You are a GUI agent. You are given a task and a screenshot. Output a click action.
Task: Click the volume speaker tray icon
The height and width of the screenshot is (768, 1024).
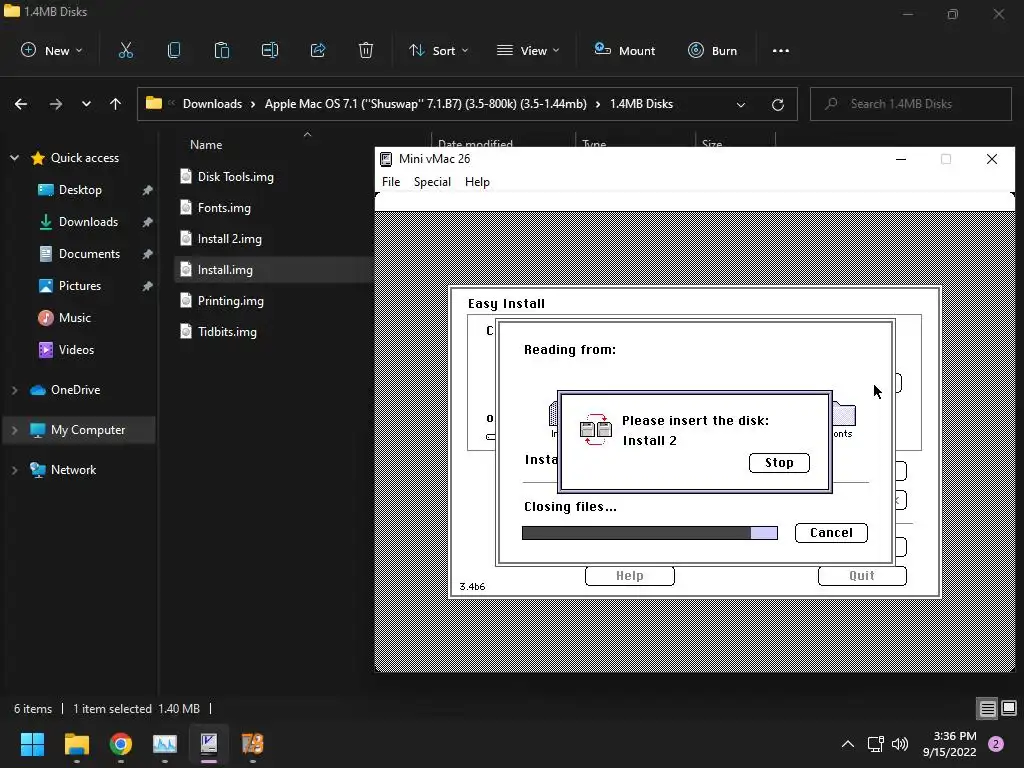coord(900,744)
